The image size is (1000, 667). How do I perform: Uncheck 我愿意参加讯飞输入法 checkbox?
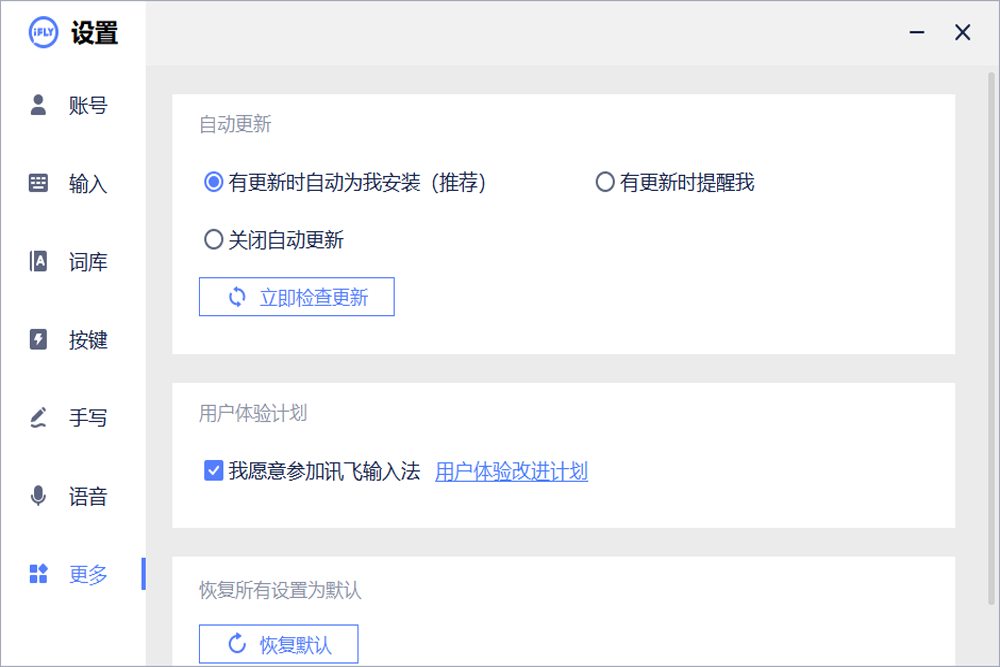pyautogui.click(x=213, y=471)
